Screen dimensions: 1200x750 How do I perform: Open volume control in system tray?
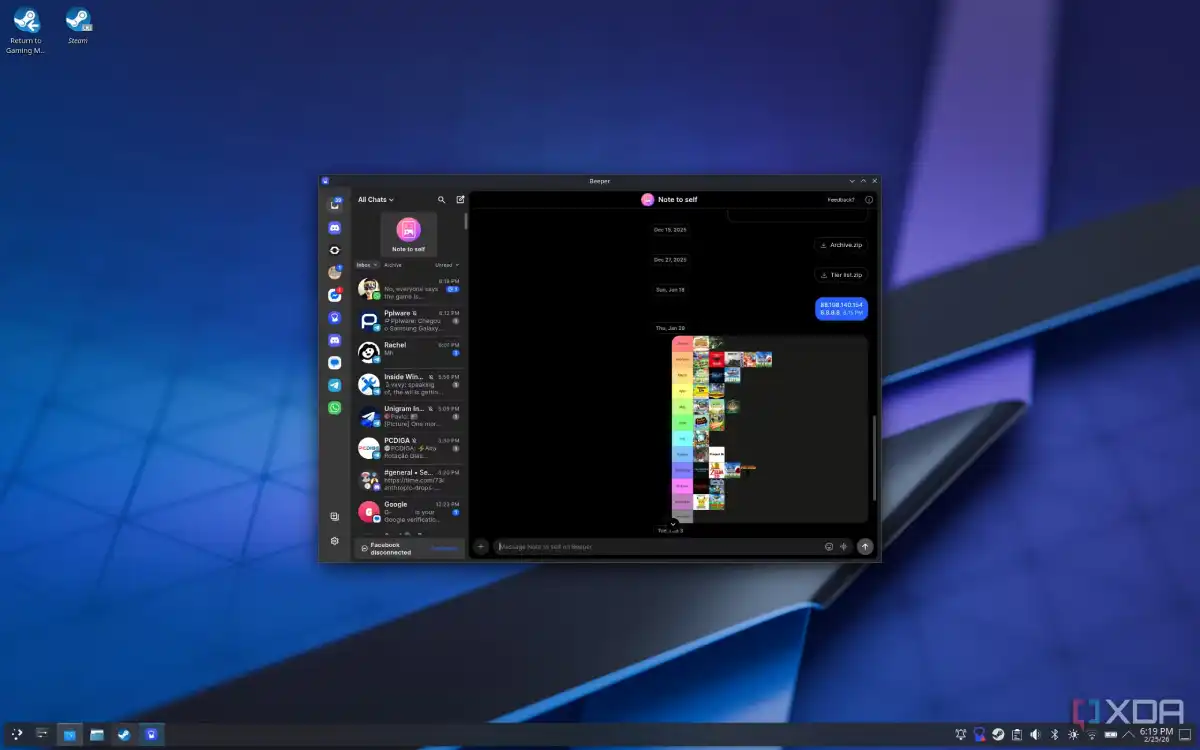(x=1035, y=735)
